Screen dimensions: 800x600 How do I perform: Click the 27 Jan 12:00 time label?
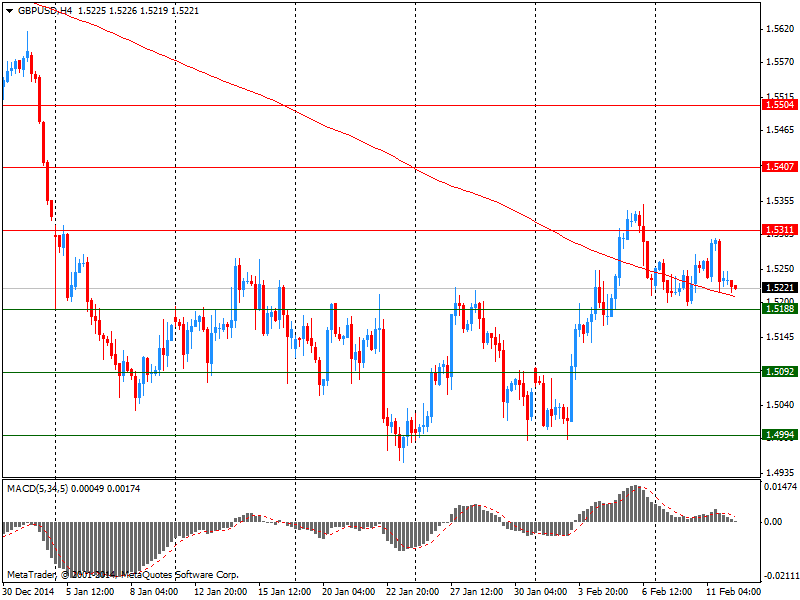click(x=477, y=592)
